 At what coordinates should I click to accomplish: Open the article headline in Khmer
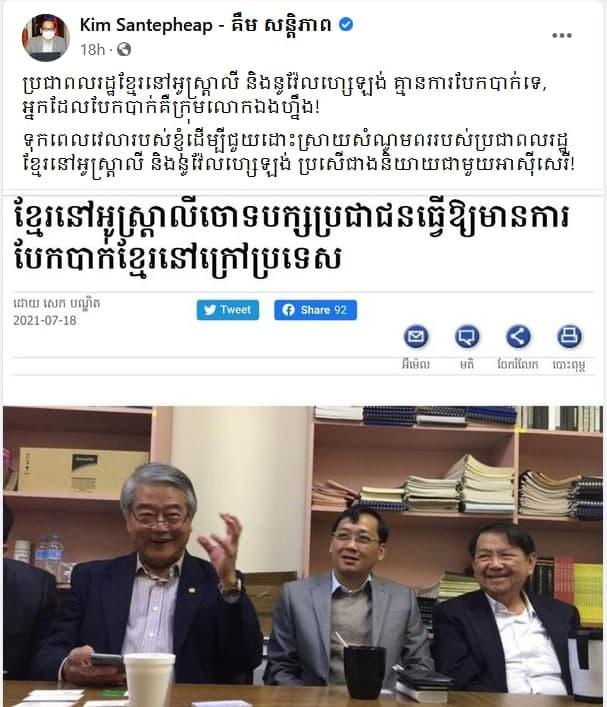pos(292,238)
